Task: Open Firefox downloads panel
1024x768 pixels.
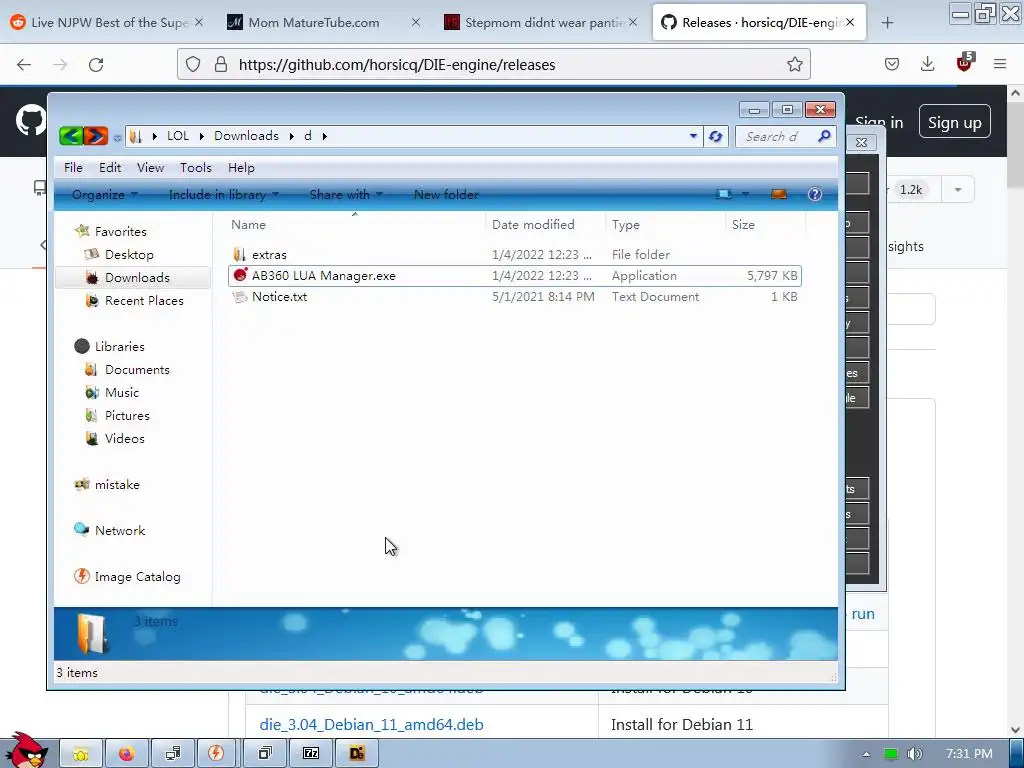Action: click(x=927, y=64)
